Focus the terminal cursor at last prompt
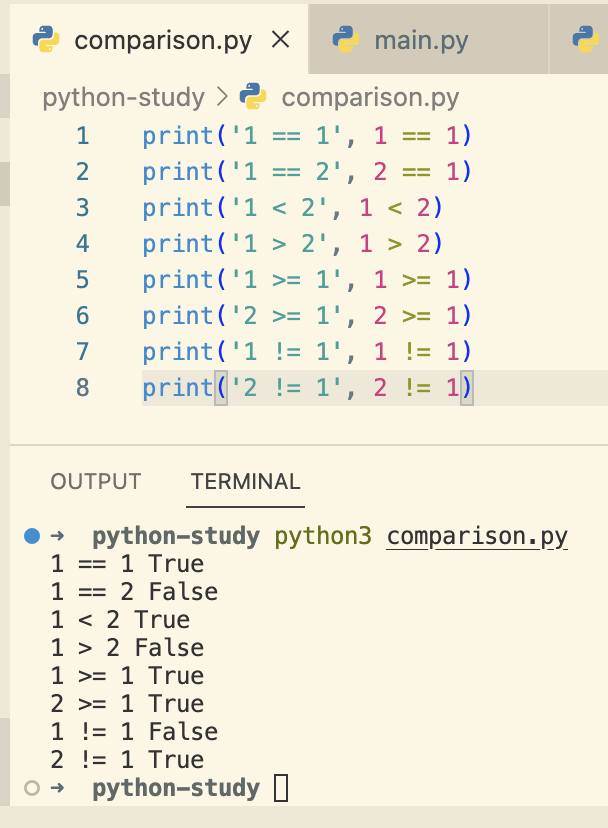The height and width of the screenshot is (828, 608). coord(281,788)
